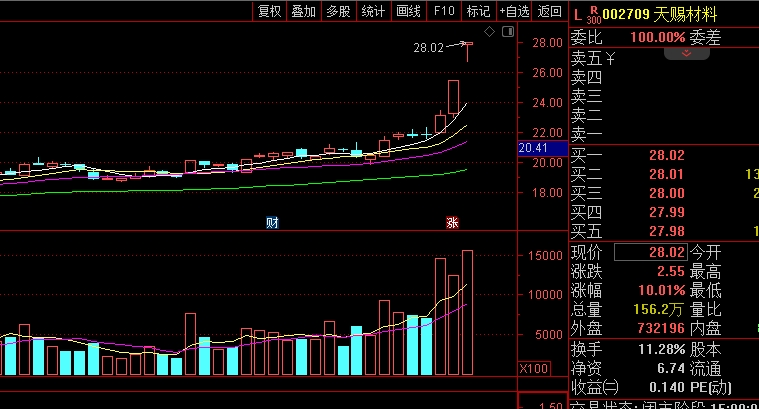Click the 内盘 label

tap(705, 328)
